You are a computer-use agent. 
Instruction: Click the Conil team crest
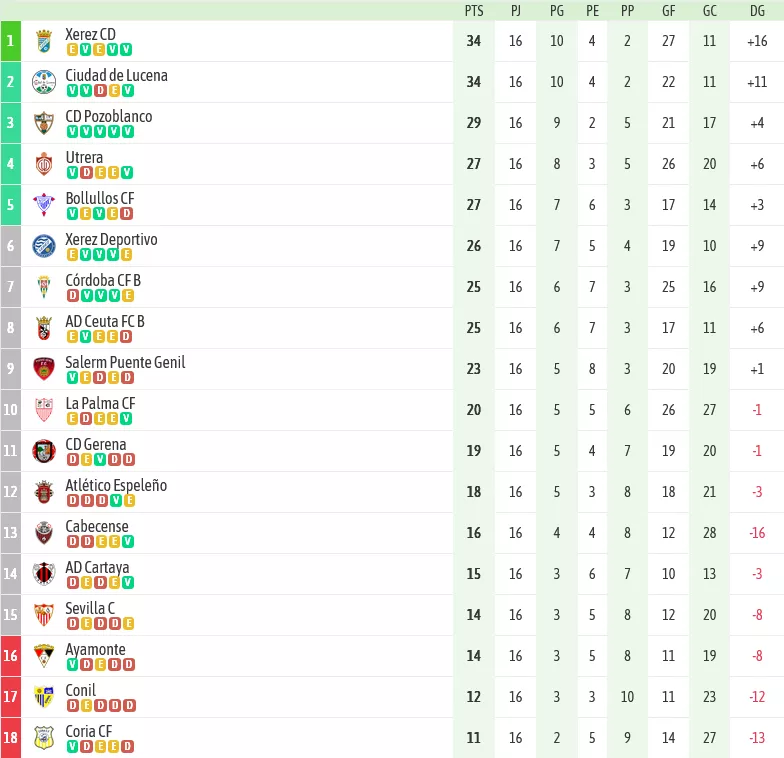[44, 697]
